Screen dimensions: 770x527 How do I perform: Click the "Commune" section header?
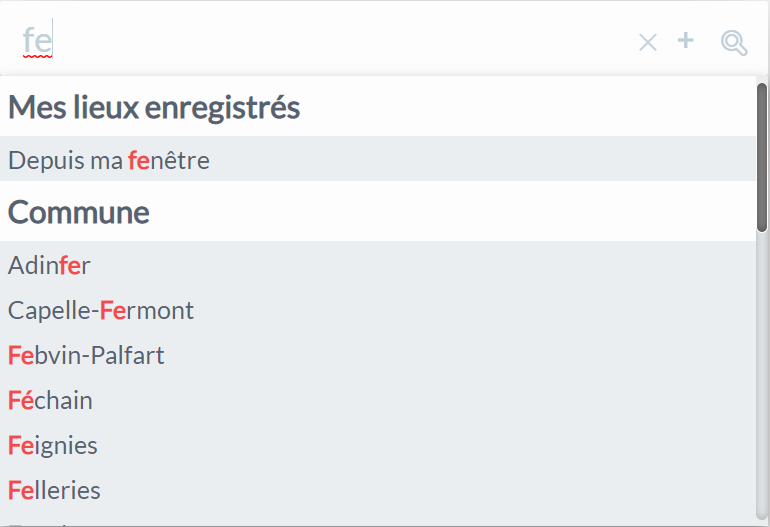tap(79, 212)
